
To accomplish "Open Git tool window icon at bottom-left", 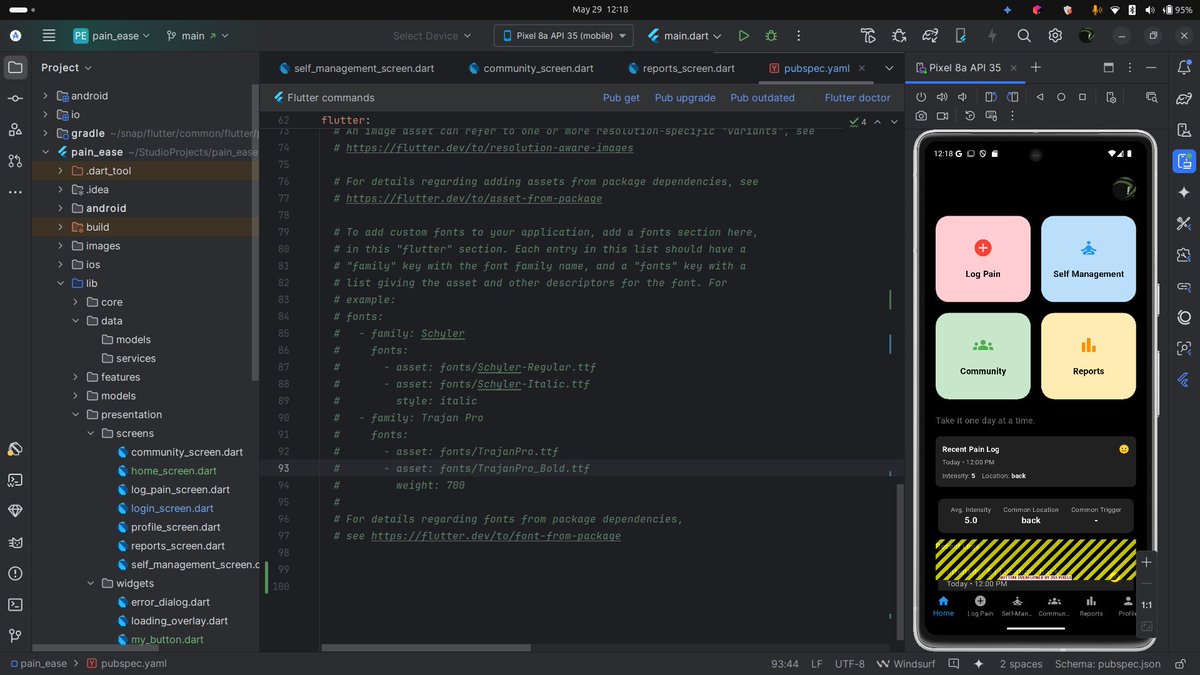I will 15,635.
